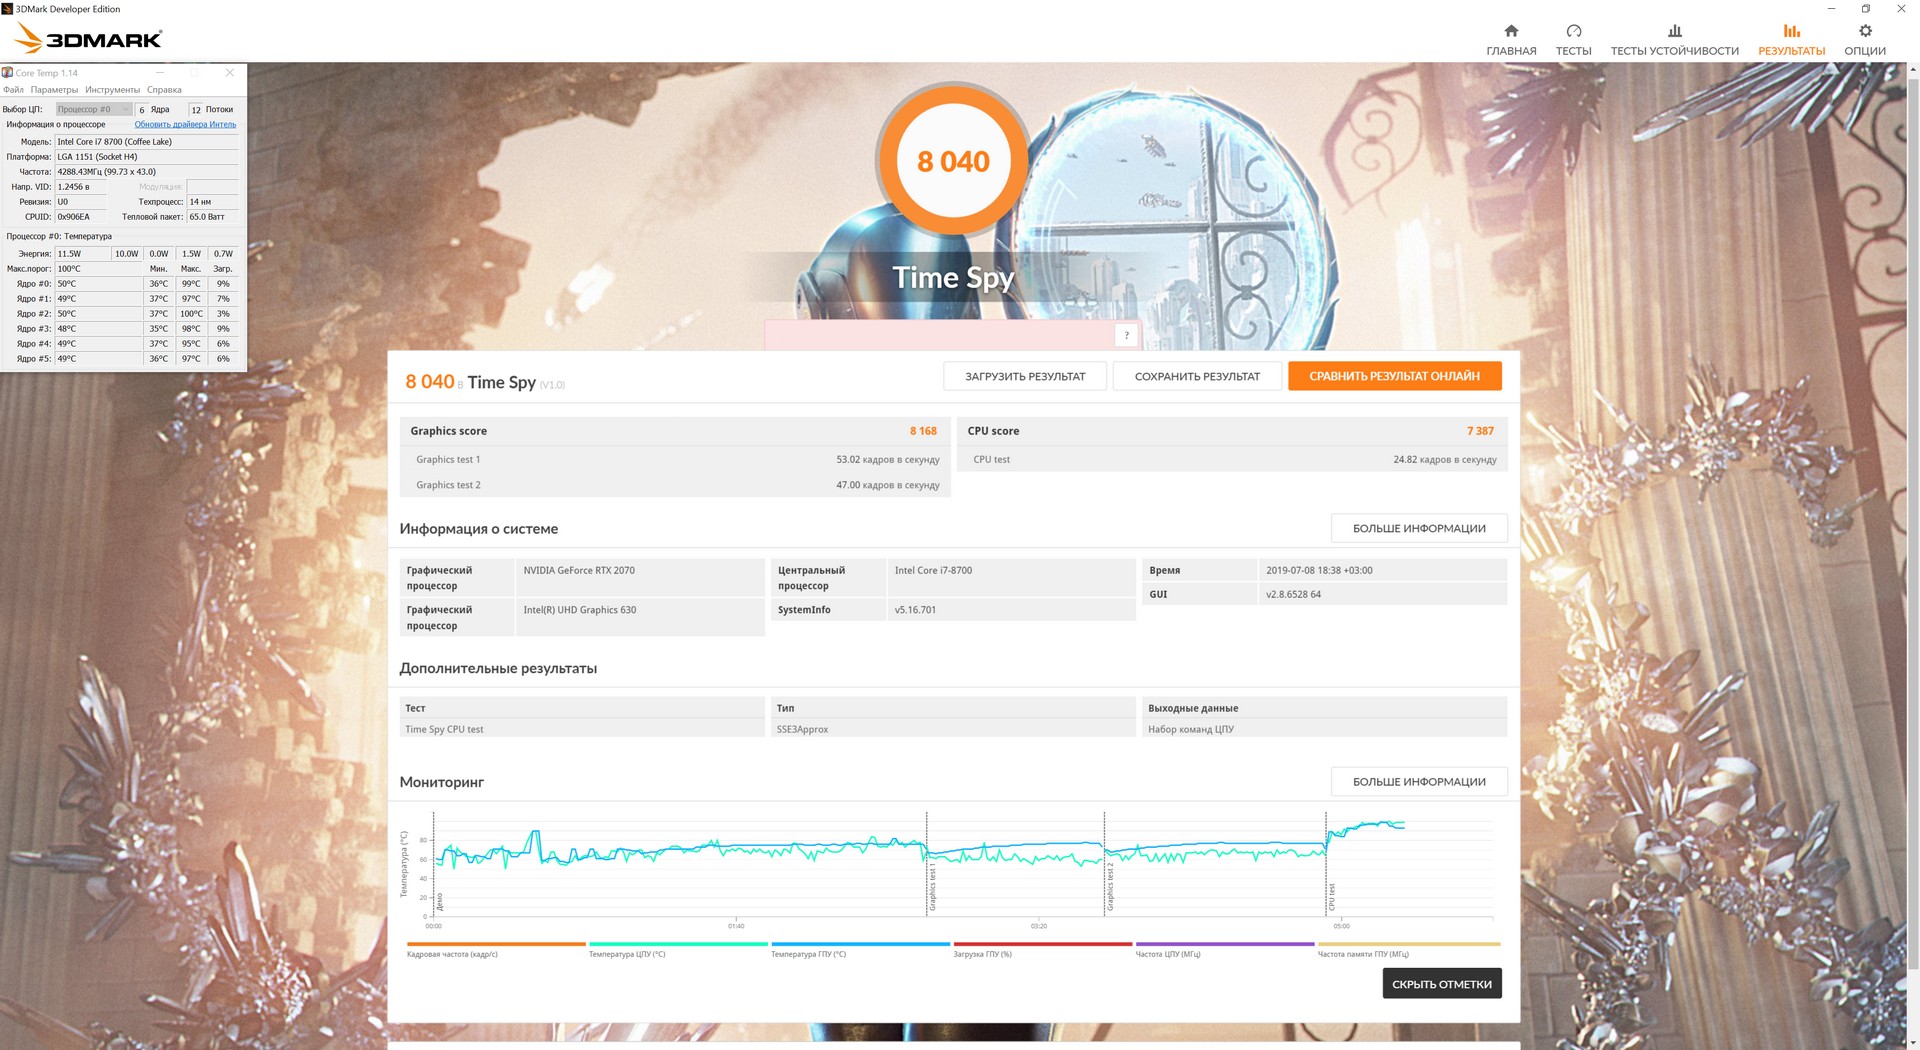Screen dimensions: 1920x1050
Task: Expand the Процессор #0 selector dropdown
Action: click(x=94, y=109)
